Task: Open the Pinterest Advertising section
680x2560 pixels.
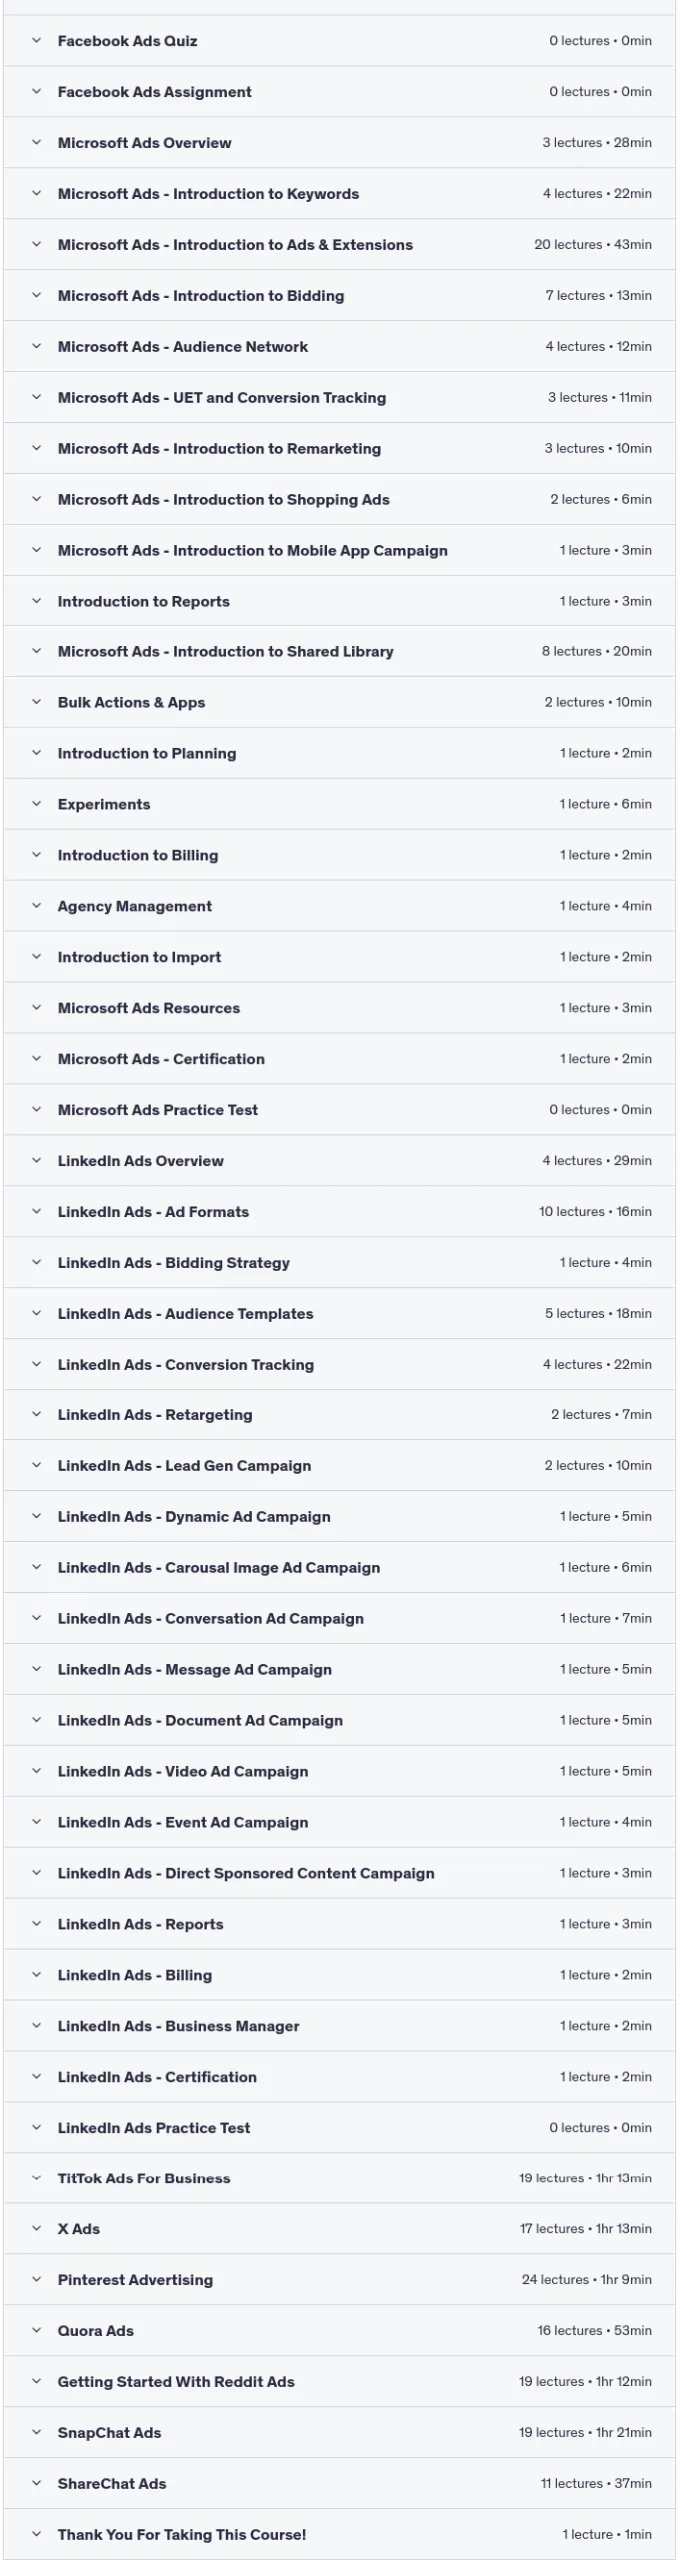Action: click(x=339, y=2280)
